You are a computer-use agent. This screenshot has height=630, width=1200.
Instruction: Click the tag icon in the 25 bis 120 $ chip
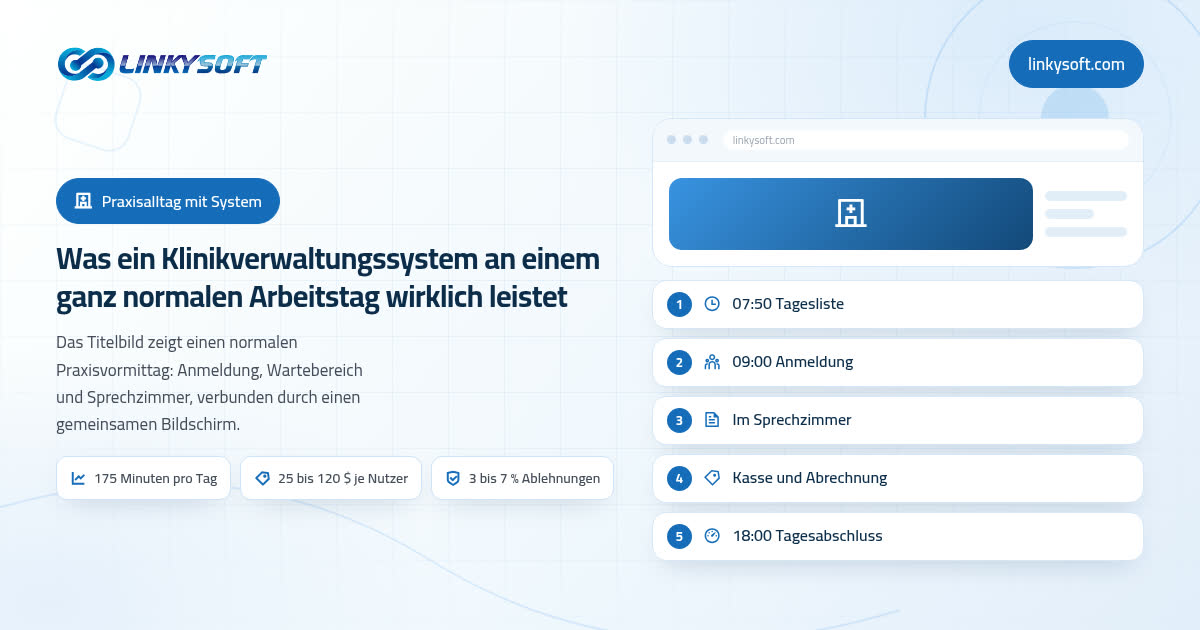(262, 479)
